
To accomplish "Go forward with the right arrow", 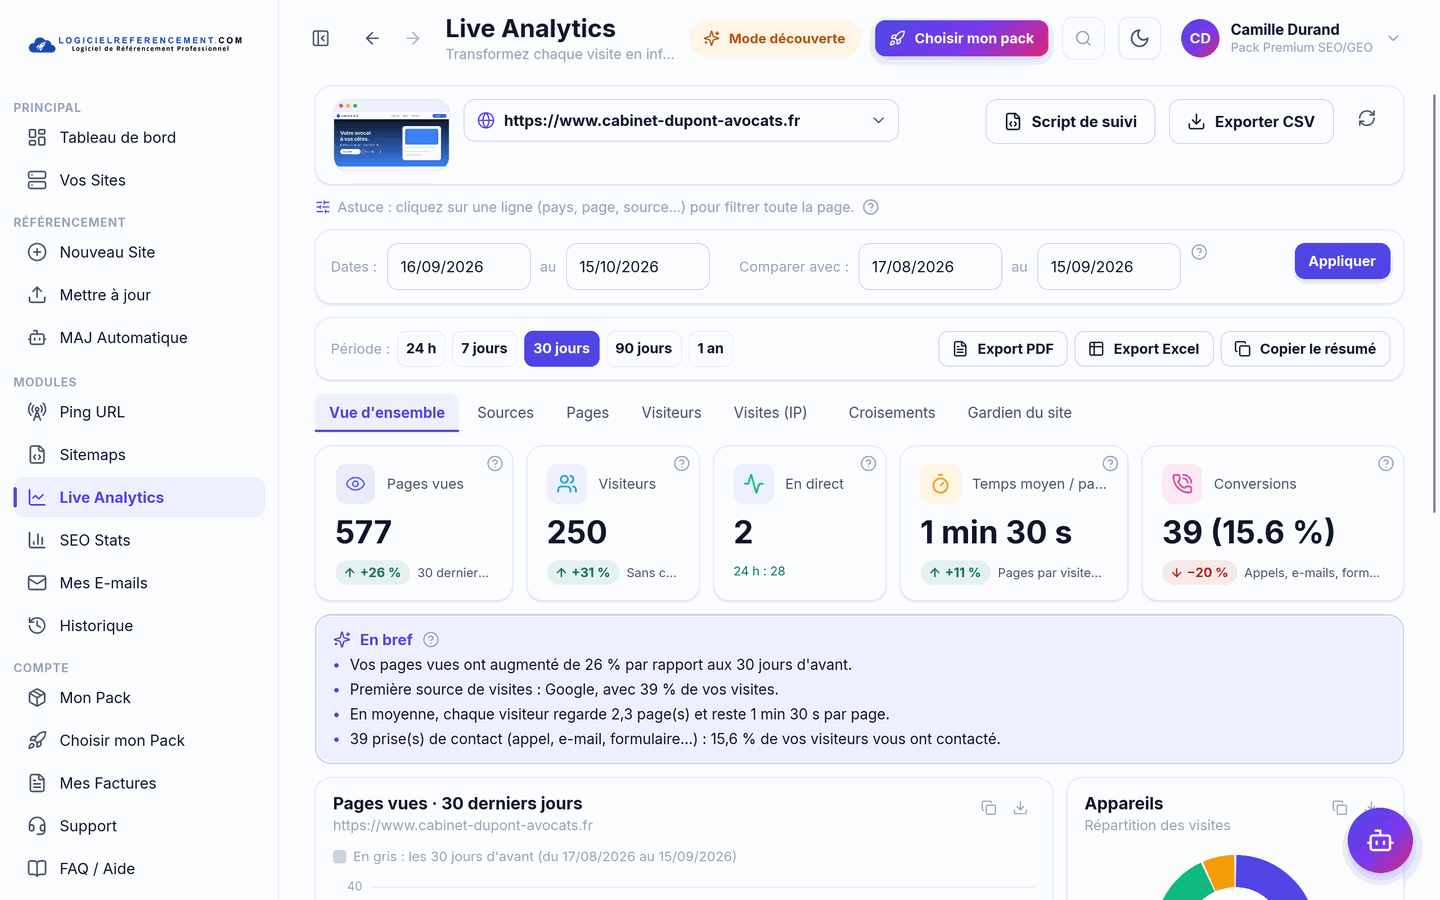I will (x=413, y=38).
